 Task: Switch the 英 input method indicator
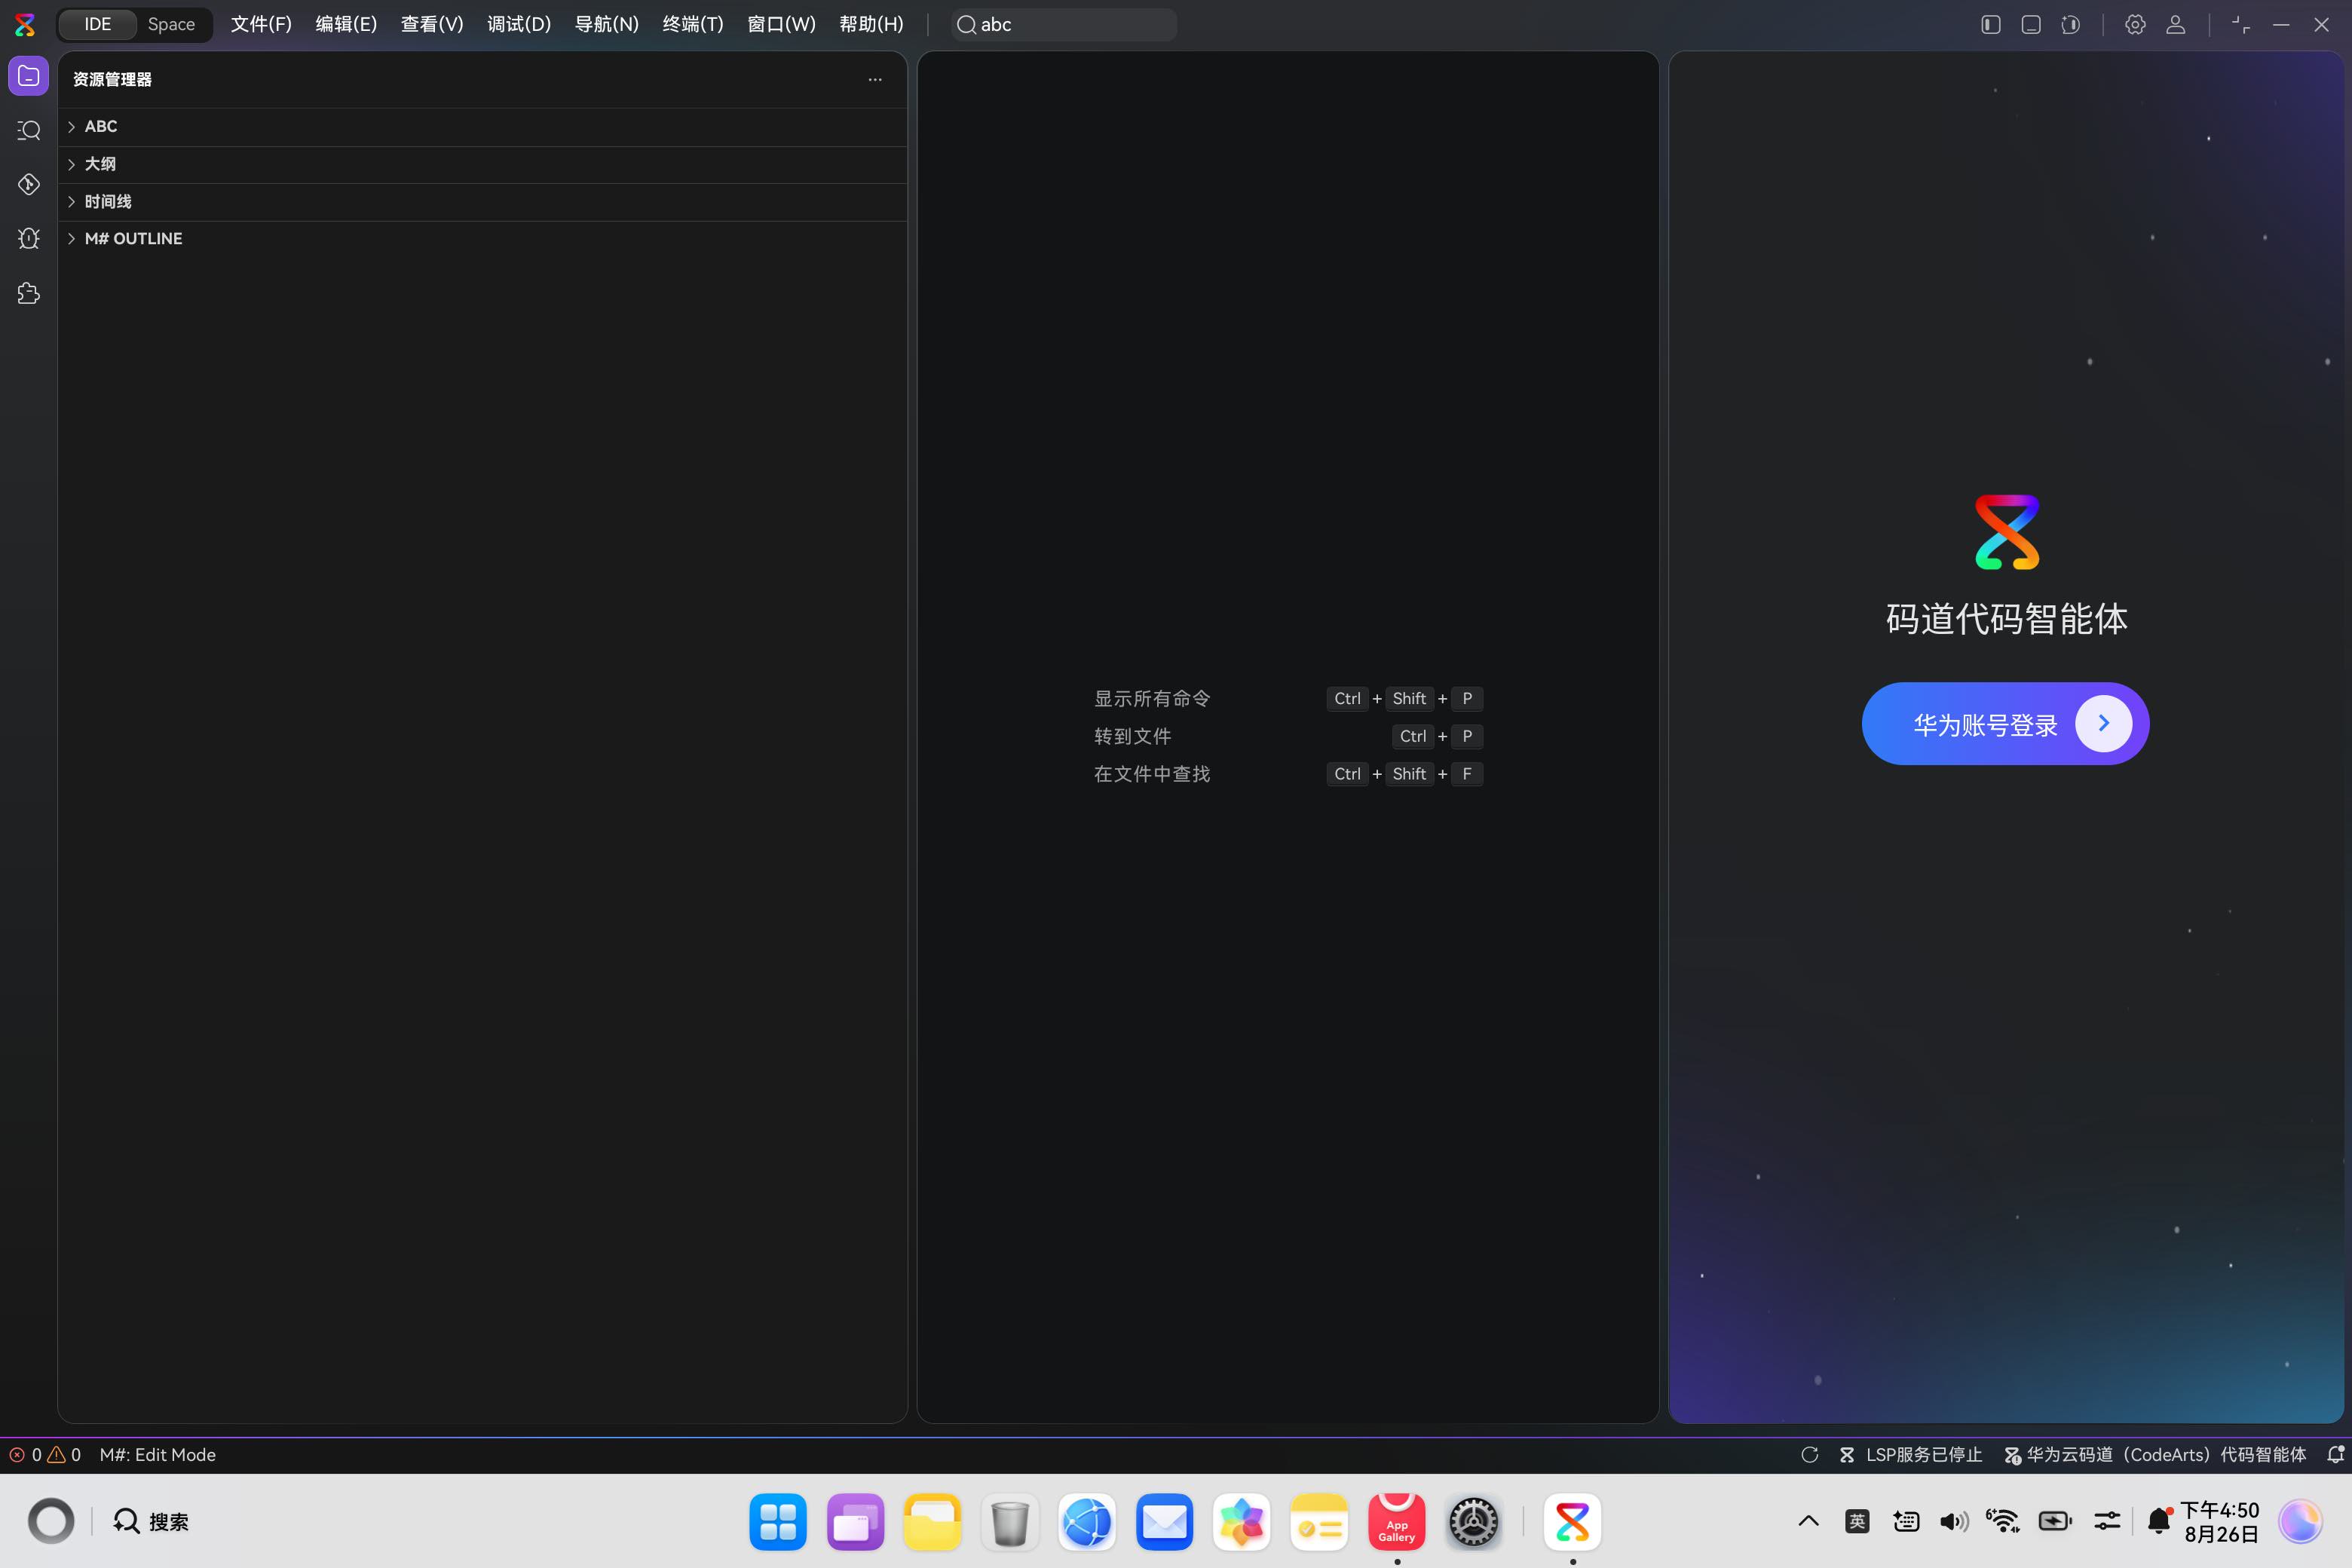pyautogui.click(x=1857, y=1521)
